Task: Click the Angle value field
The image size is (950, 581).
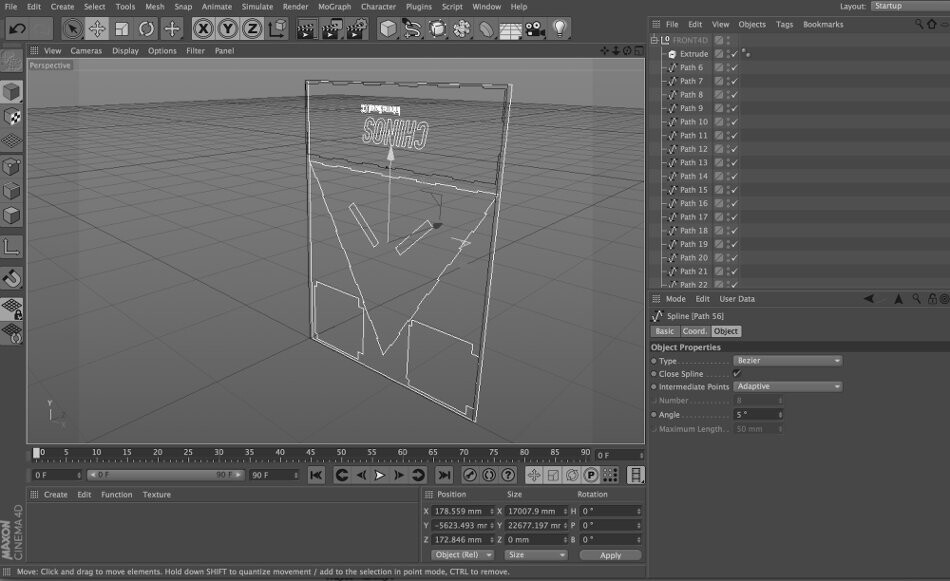Action: click(x=758, y=415)
